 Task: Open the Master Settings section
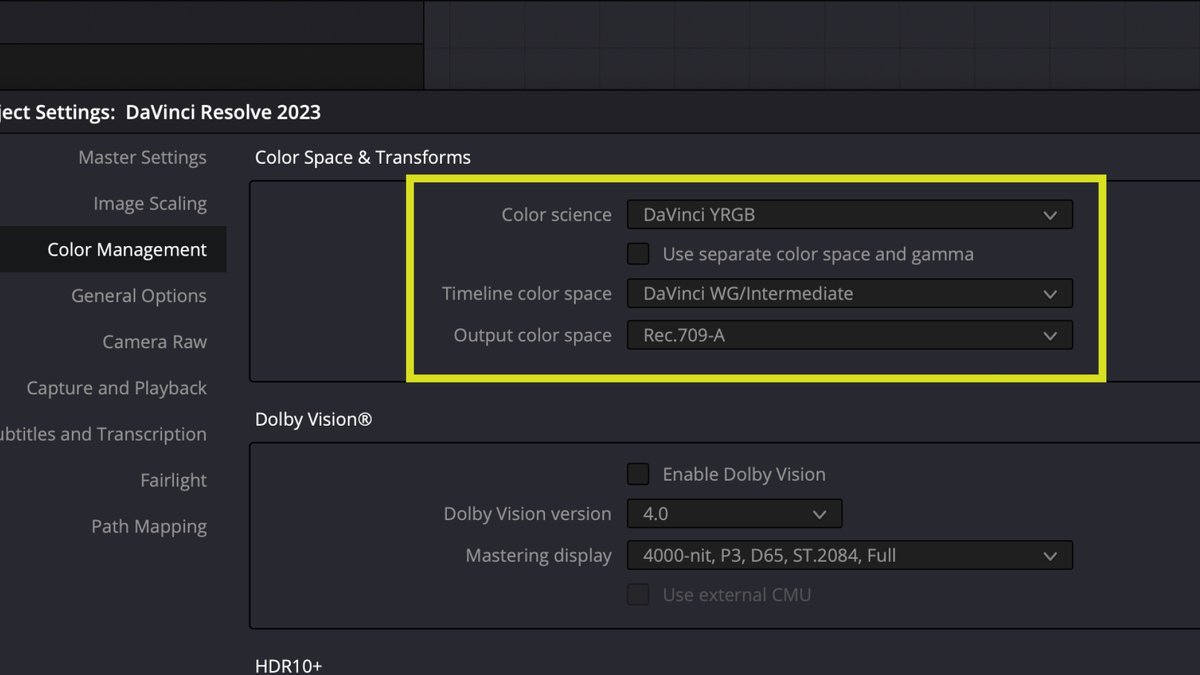(142, 157)
